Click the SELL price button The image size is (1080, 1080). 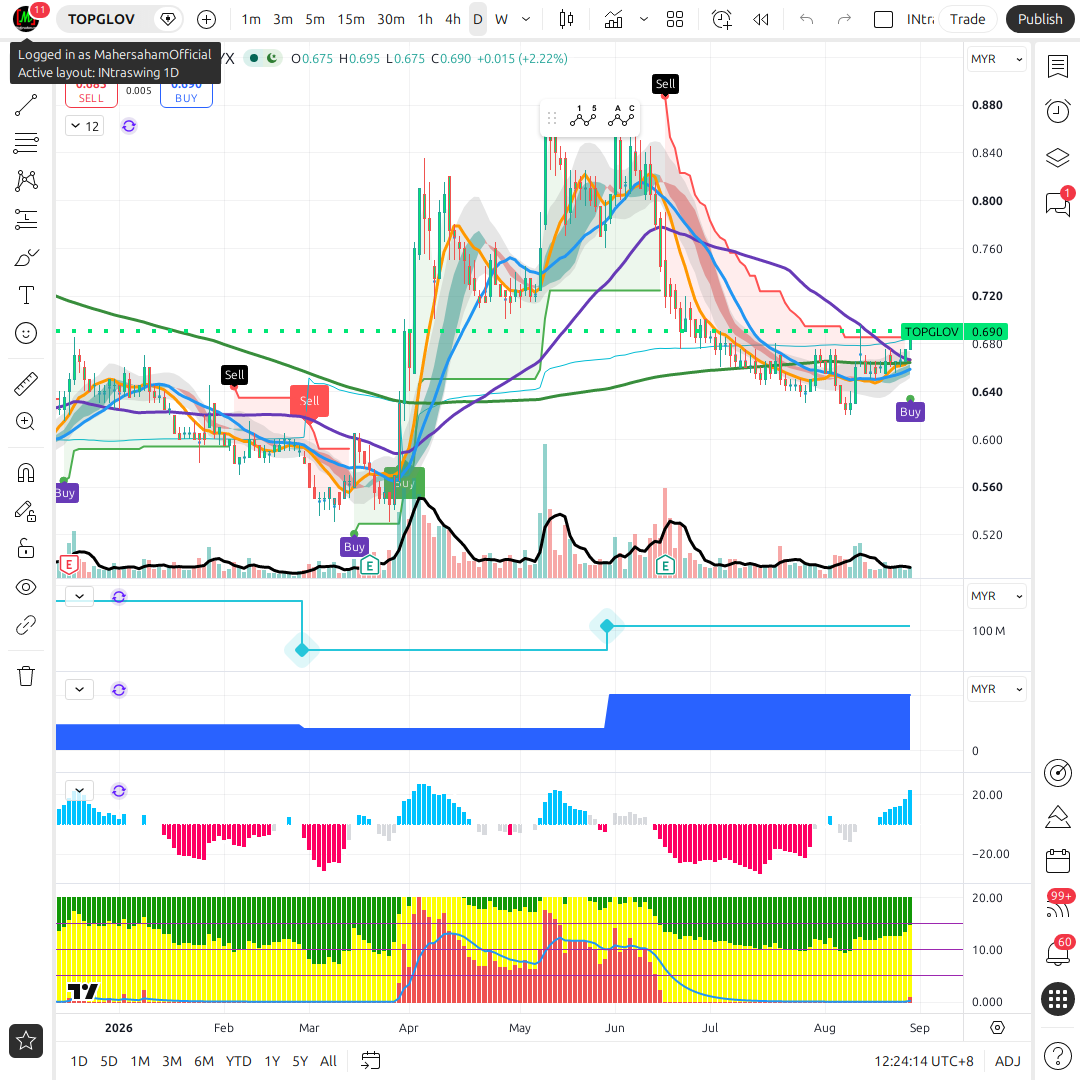(x=91, y=92)
